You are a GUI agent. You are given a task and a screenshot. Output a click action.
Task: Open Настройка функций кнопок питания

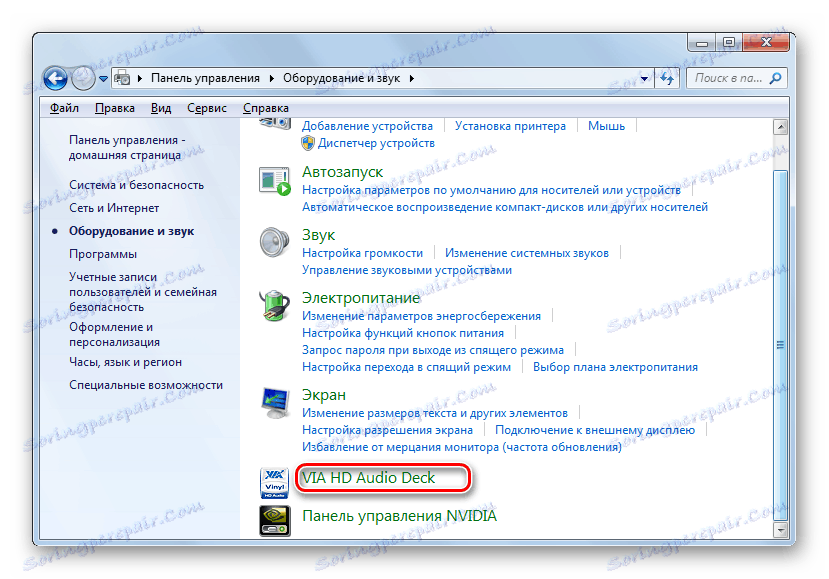point(402,333)
